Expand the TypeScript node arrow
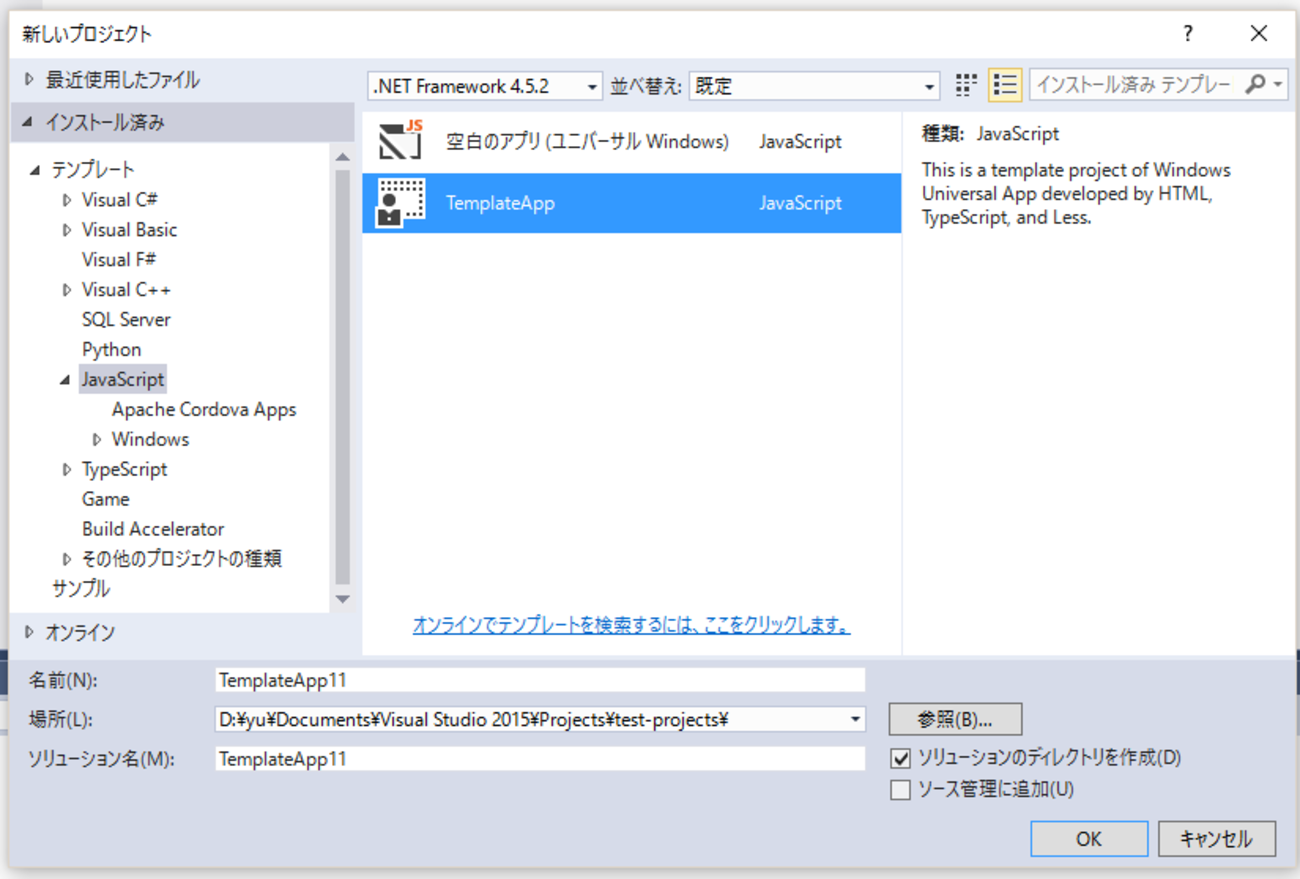 click(x=67, y=470)
